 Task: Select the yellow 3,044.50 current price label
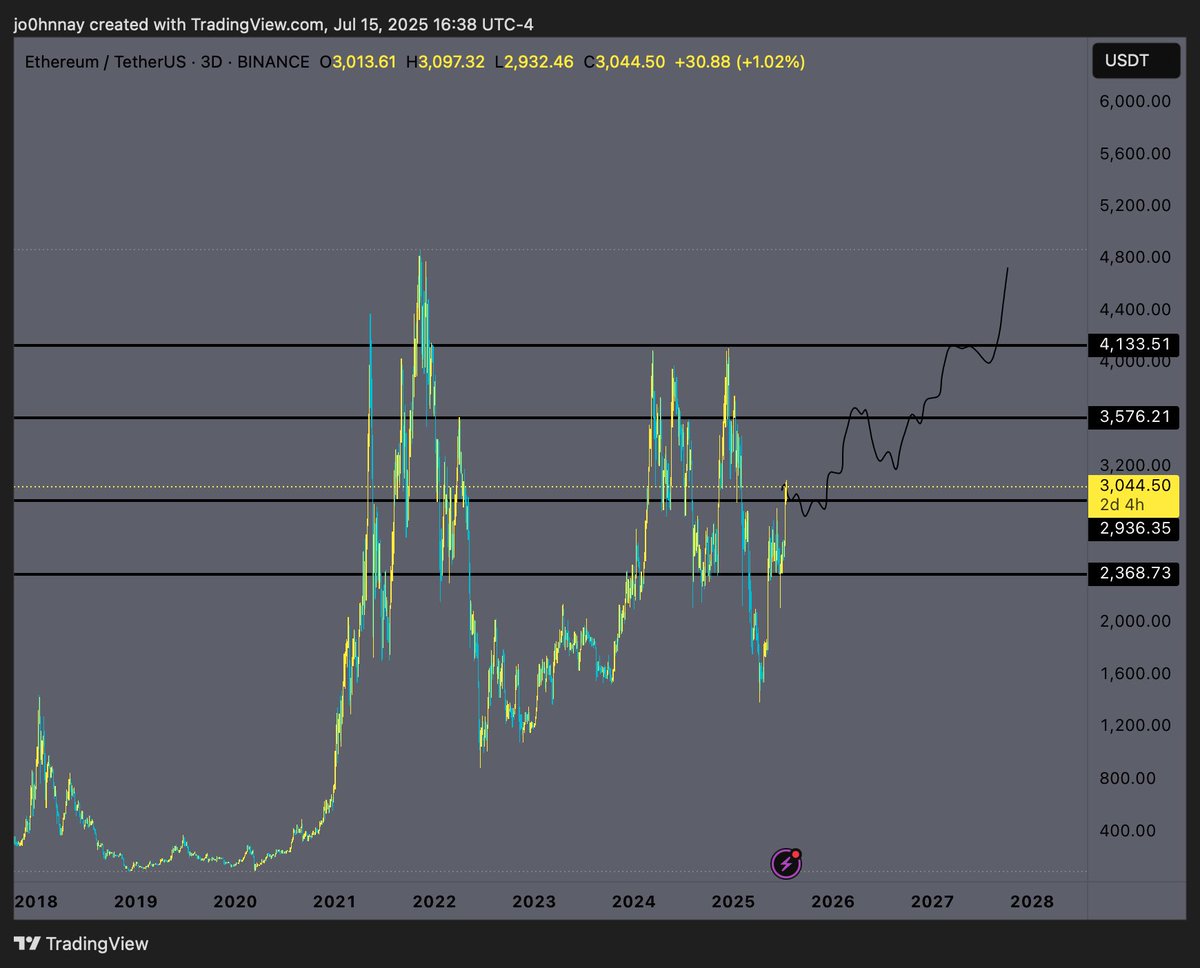(x=1134, y=487)
